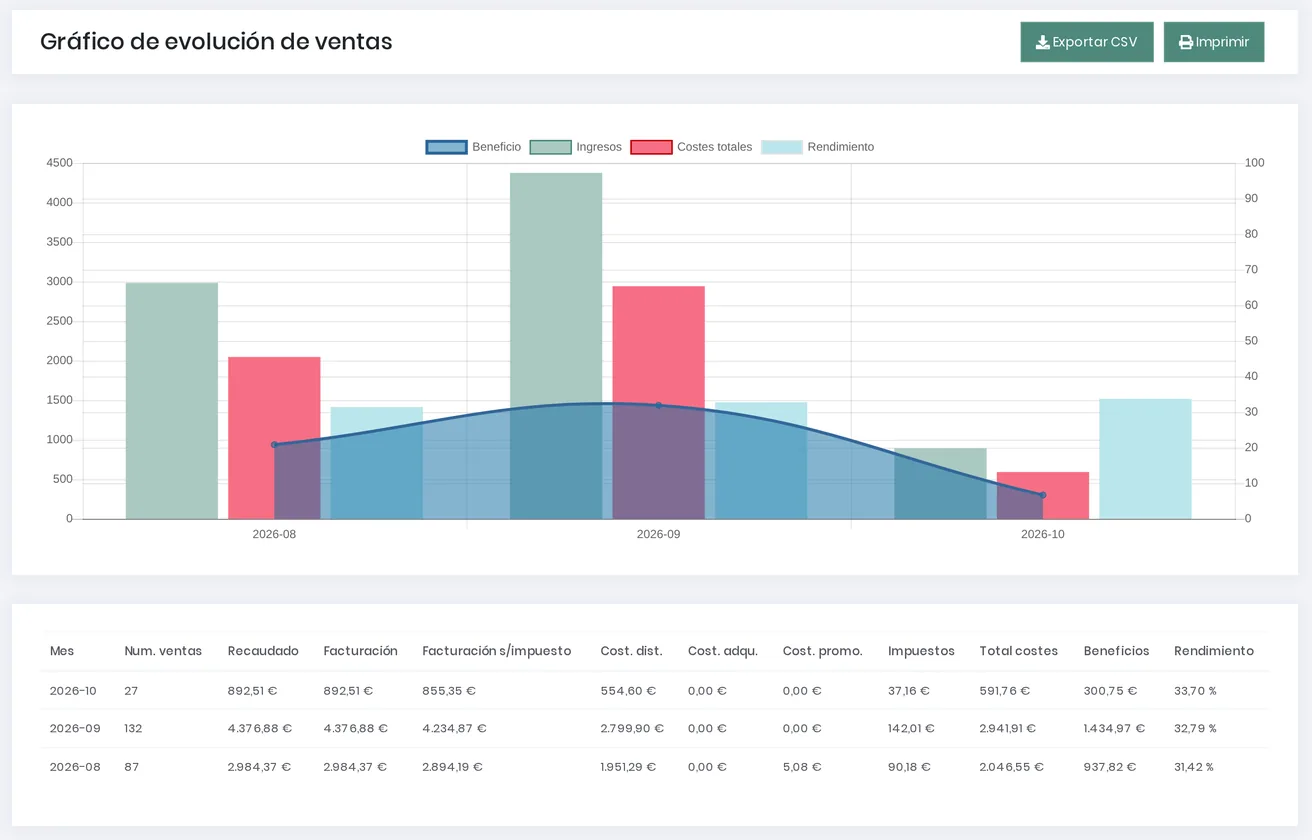The image size is (1312, 840).
Task: Click the Exportar CSV button label
Action: pos(1095,42)
